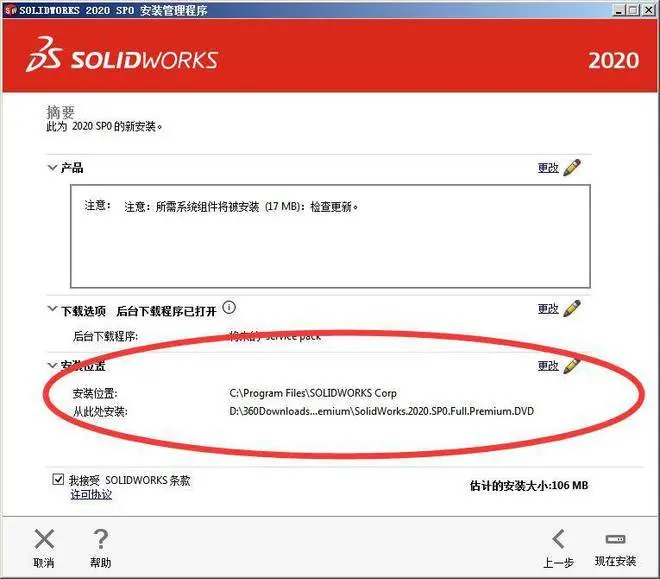Click the pencil icon beside 产品 更改
This screenshot has width=660, height=579.
(x=572, y=167)
